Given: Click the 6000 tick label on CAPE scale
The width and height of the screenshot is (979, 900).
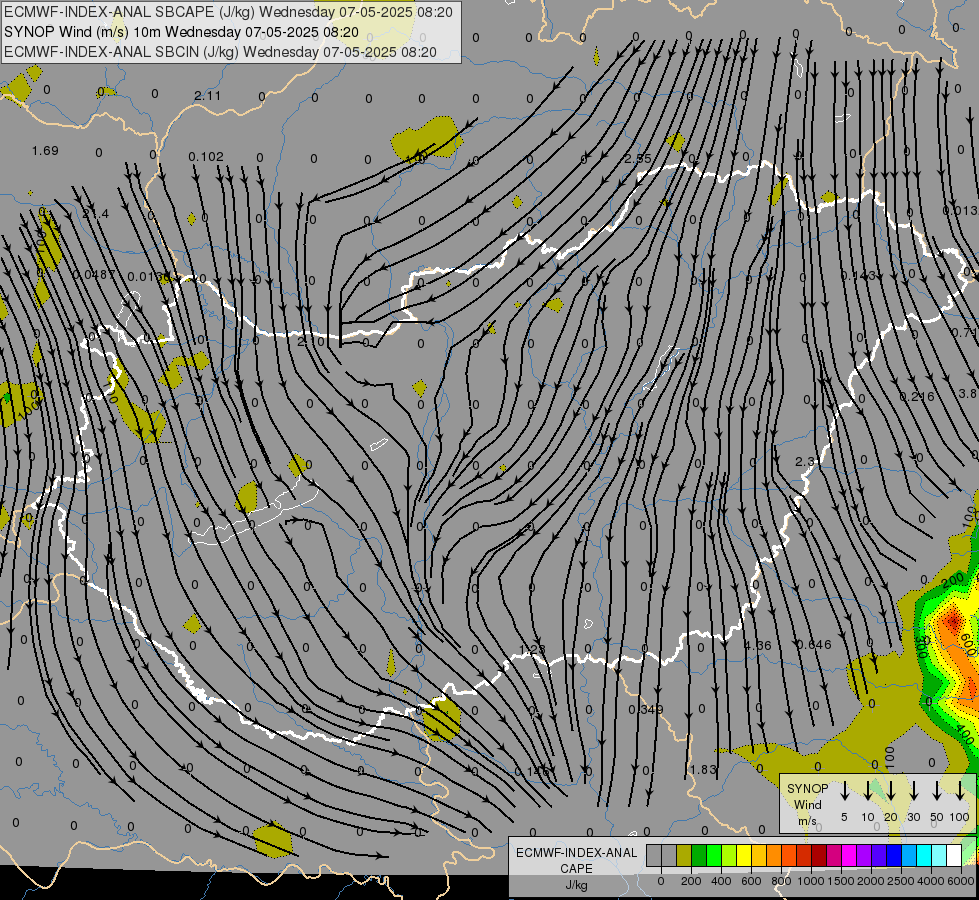Looking at the screenshot, I should click(x=962, y=881).
